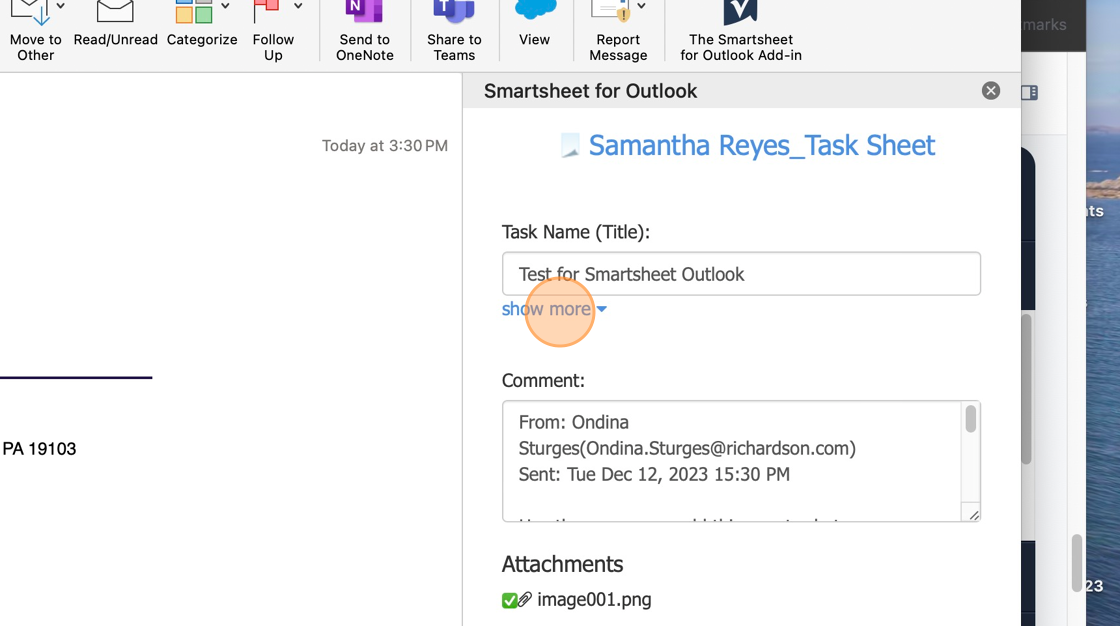Screen dimensions: 1120x626
Task: Click the PA 19103 address text
Action: [39, 449]
